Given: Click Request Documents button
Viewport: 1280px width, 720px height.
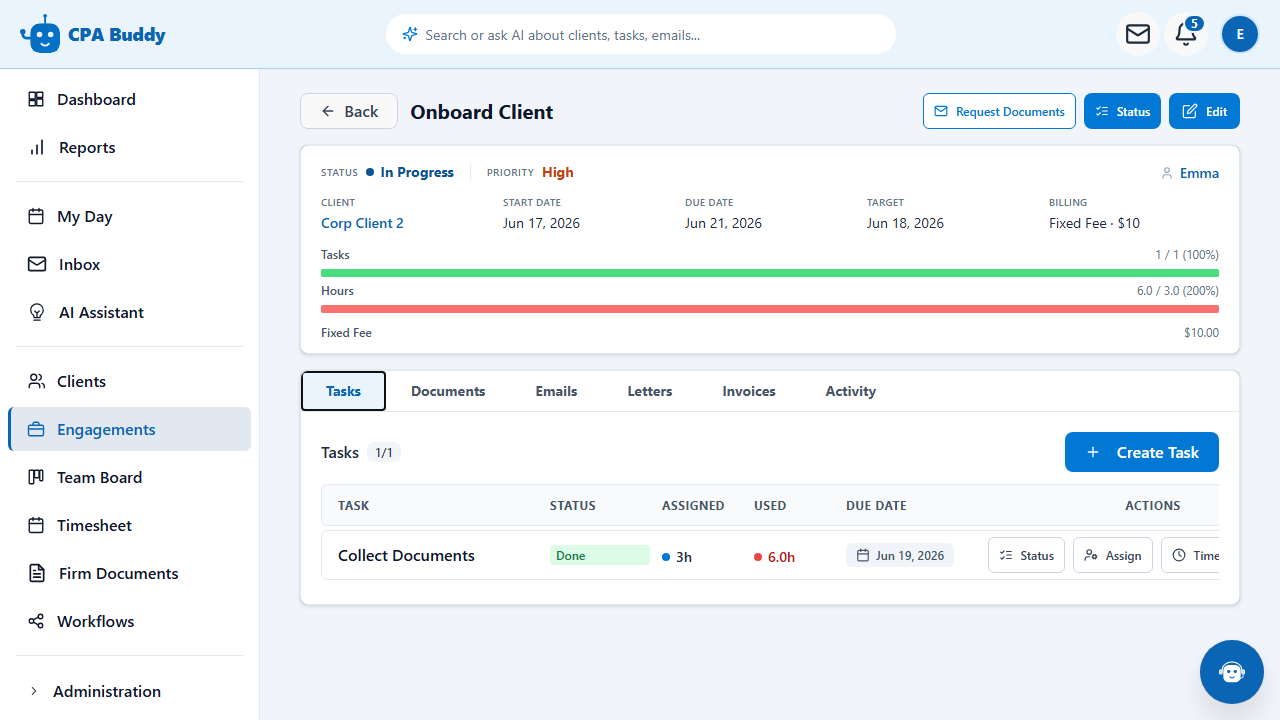Looking at the screenshot, I should [x=999, y=111].
